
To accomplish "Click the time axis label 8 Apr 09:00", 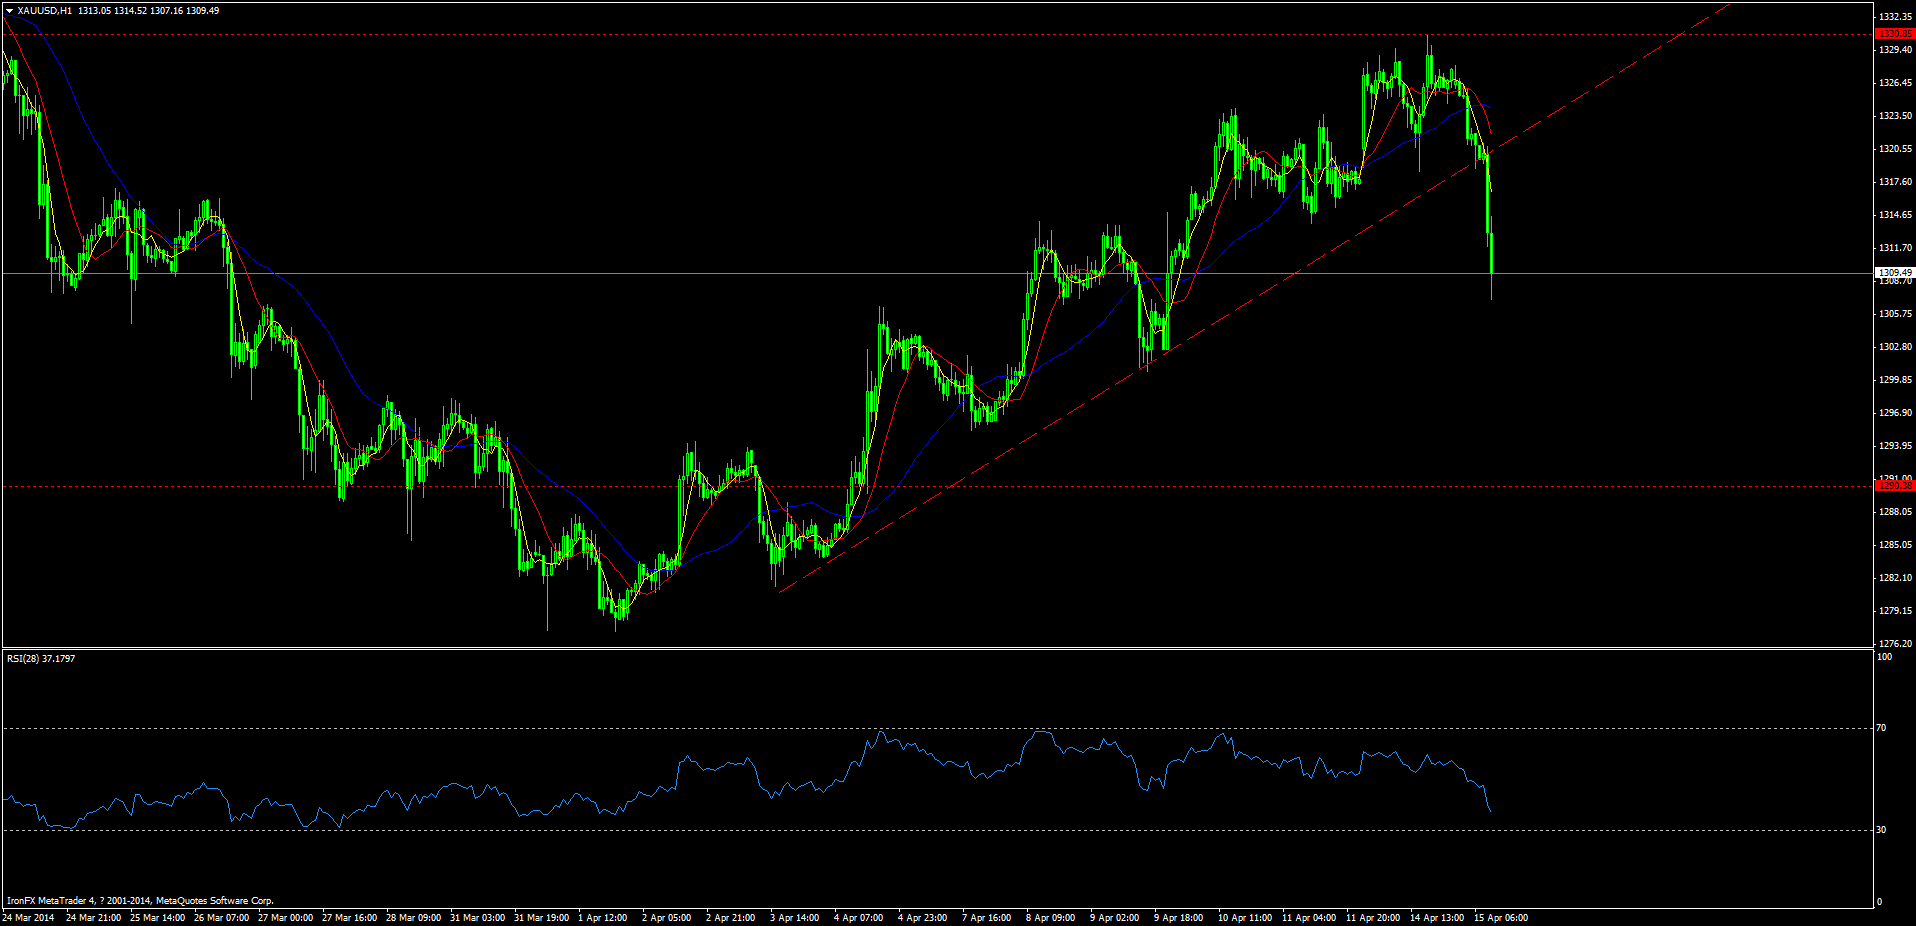I will coord(1051,918).
